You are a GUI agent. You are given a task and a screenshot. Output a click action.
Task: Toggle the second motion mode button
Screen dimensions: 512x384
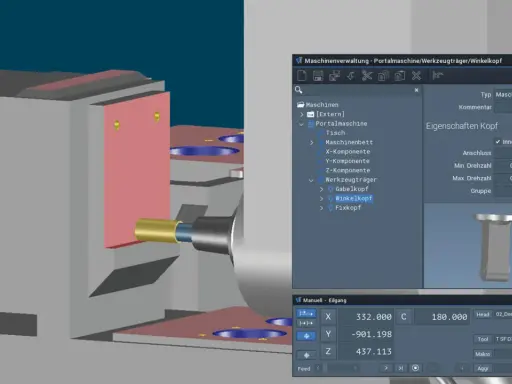point(306,323)
